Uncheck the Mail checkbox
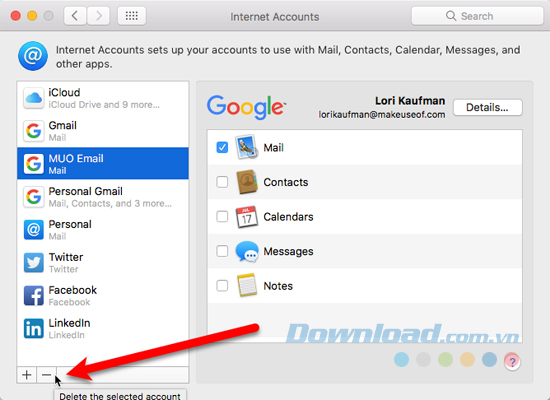550x400 pixels. tap(222, 147)
